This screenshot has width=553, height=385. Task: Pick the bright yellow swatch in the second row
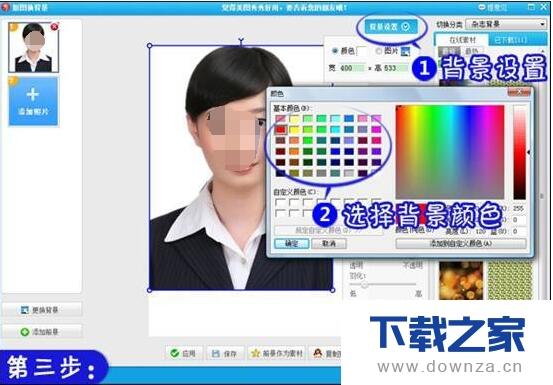[x=294, y=129]
